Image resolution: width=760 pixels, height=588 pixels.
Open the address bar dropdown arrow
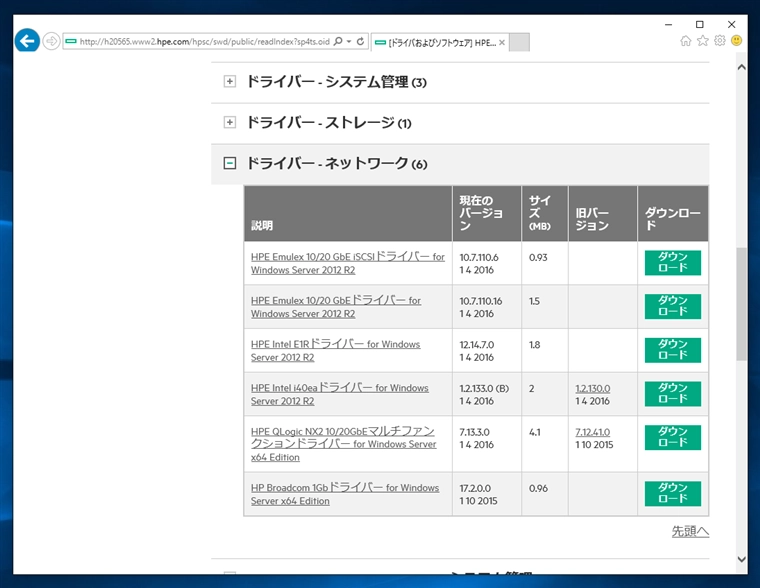pos(349,42)
